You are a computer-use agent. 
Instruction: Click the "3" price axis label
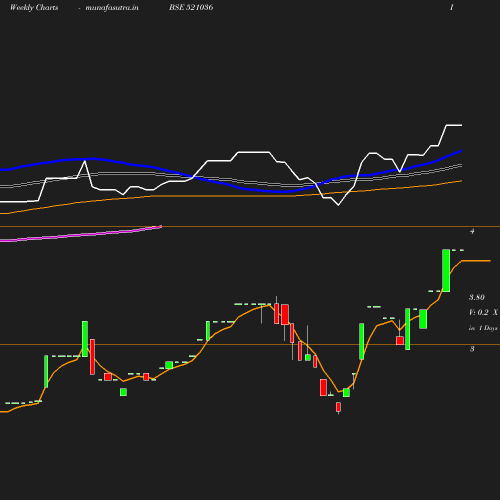(x=472, y=349)
